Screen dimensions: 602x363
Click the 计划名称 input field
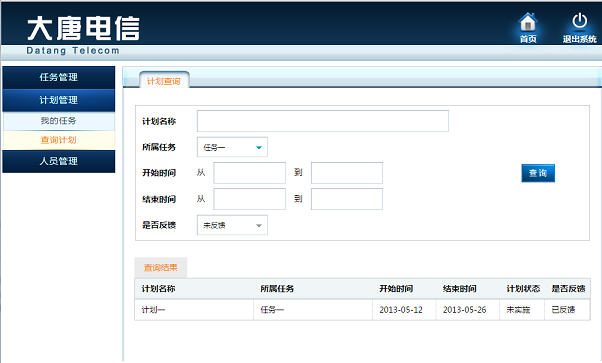(x=322, y=121)
